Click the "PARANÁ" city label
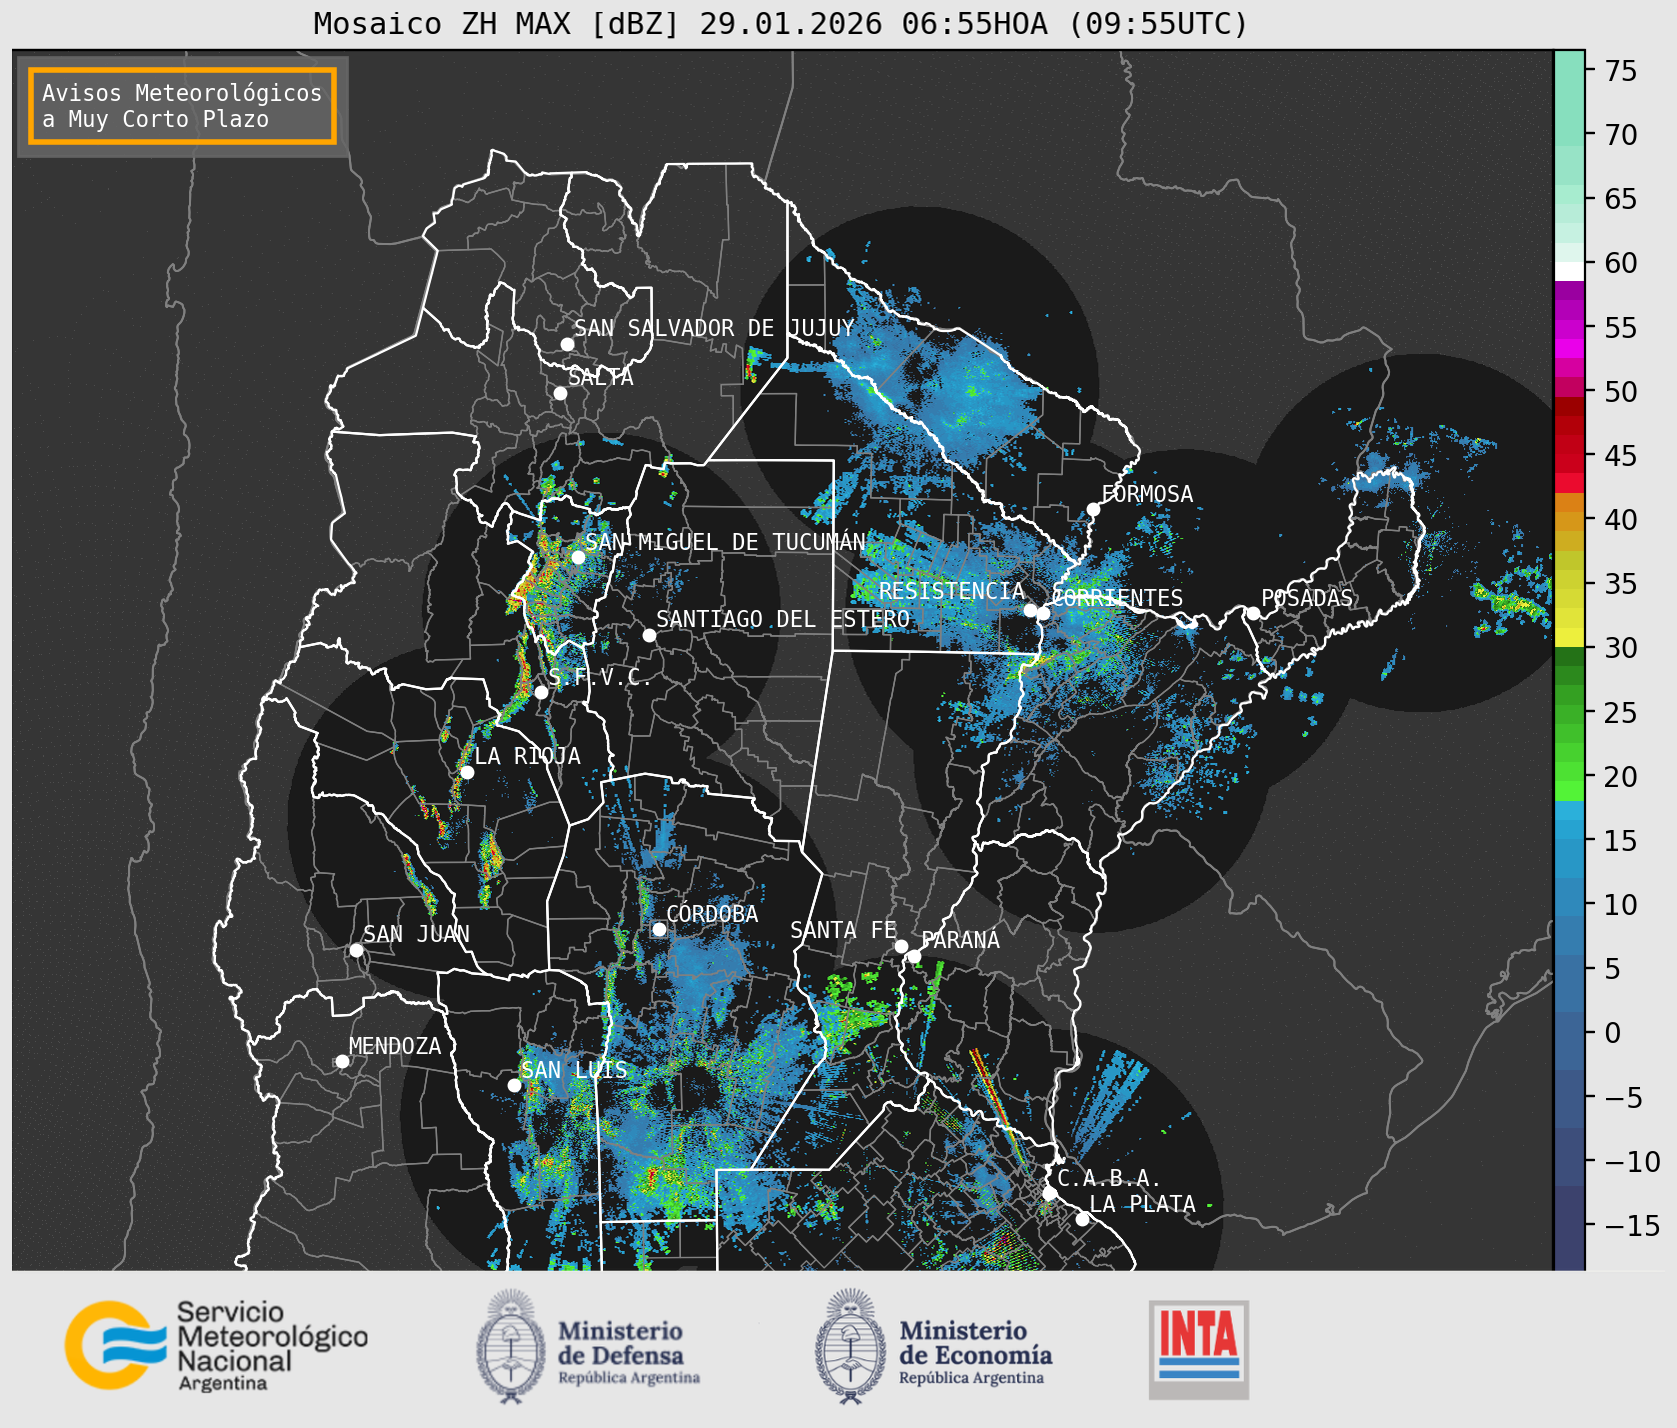Viewport: 1677px width, 1428px height. (x=961, y=940)
